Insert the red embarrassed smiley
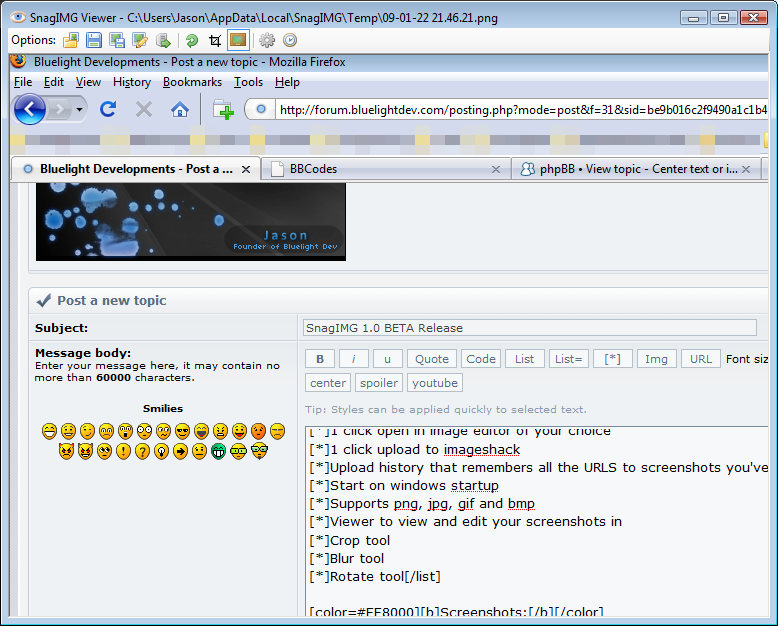 [x=258, y=431]
